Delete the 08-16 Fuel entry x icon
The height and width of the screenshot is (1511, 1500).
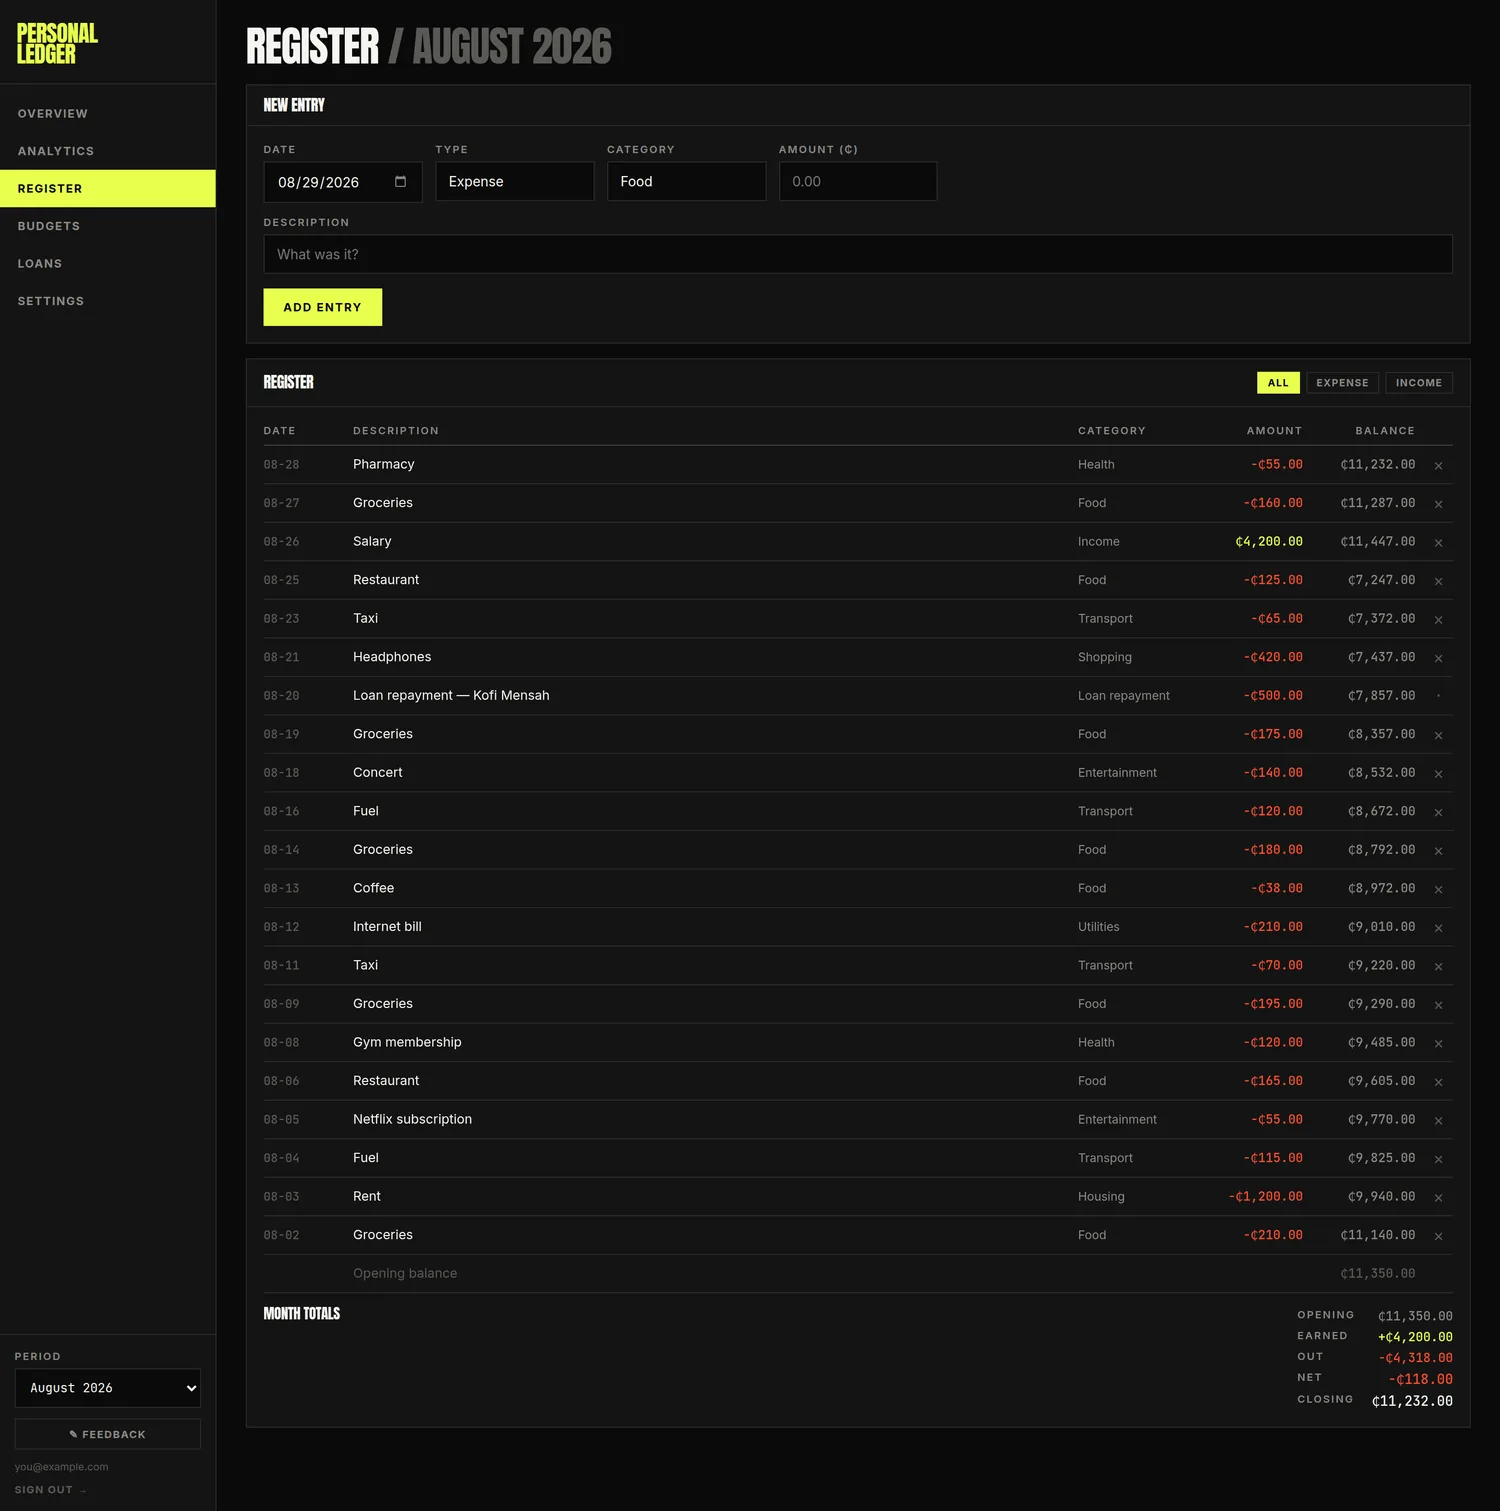click(x=1438, y=813)
